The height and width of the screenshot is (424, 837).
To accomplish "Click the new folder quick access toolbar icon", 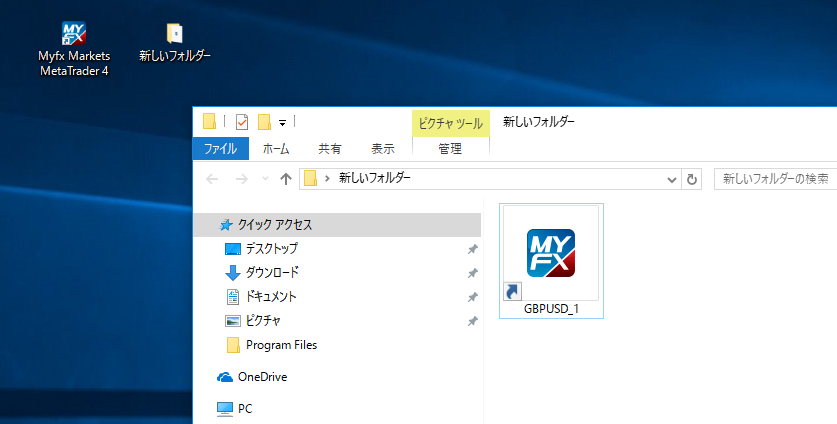I will [264, 122].
